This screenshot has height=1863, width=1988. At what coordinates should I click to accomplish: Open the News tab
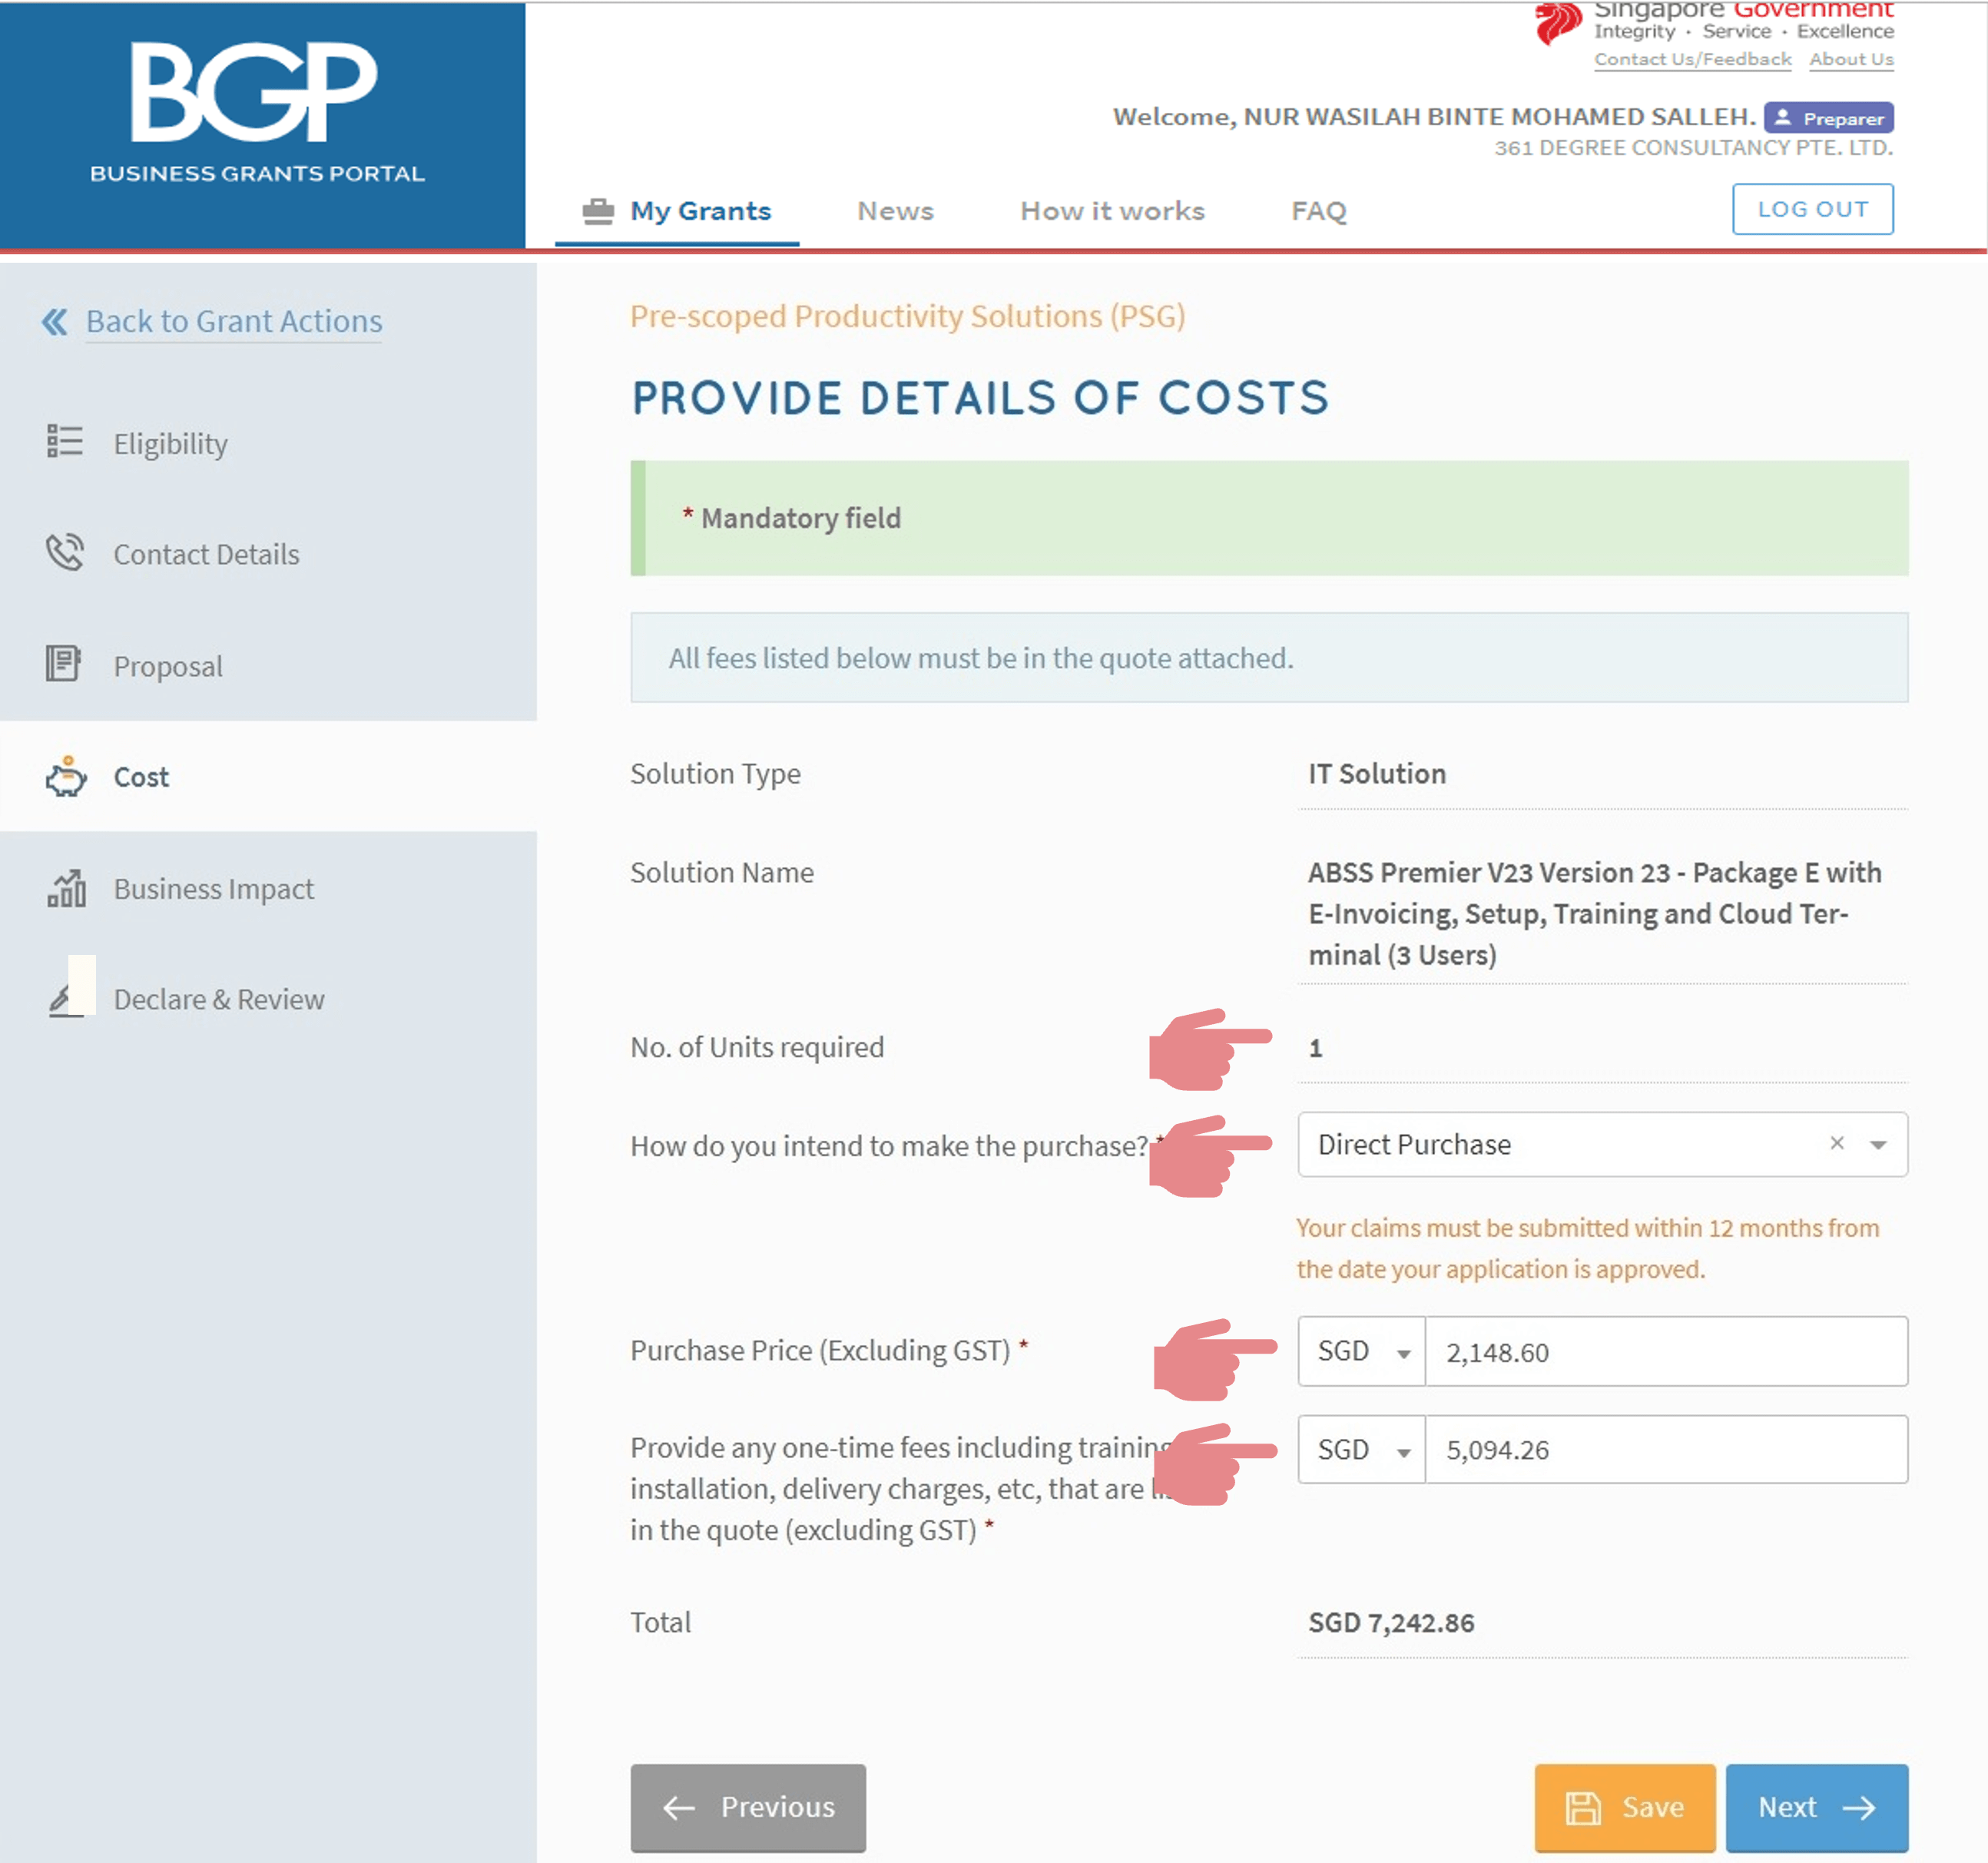(895, 211)
